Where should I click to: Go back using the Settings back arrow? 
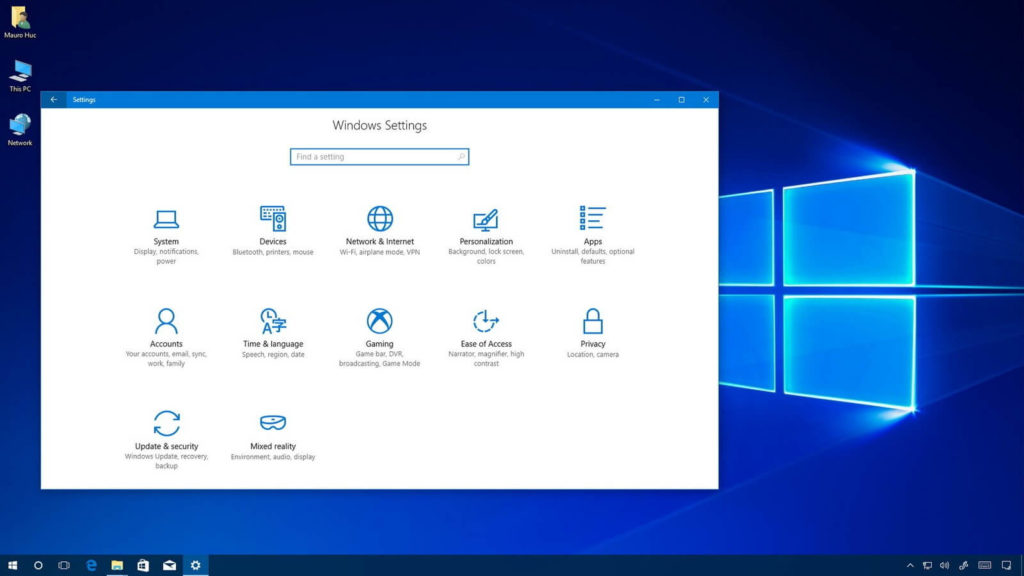pyautogui.click(x=53, y=100)
